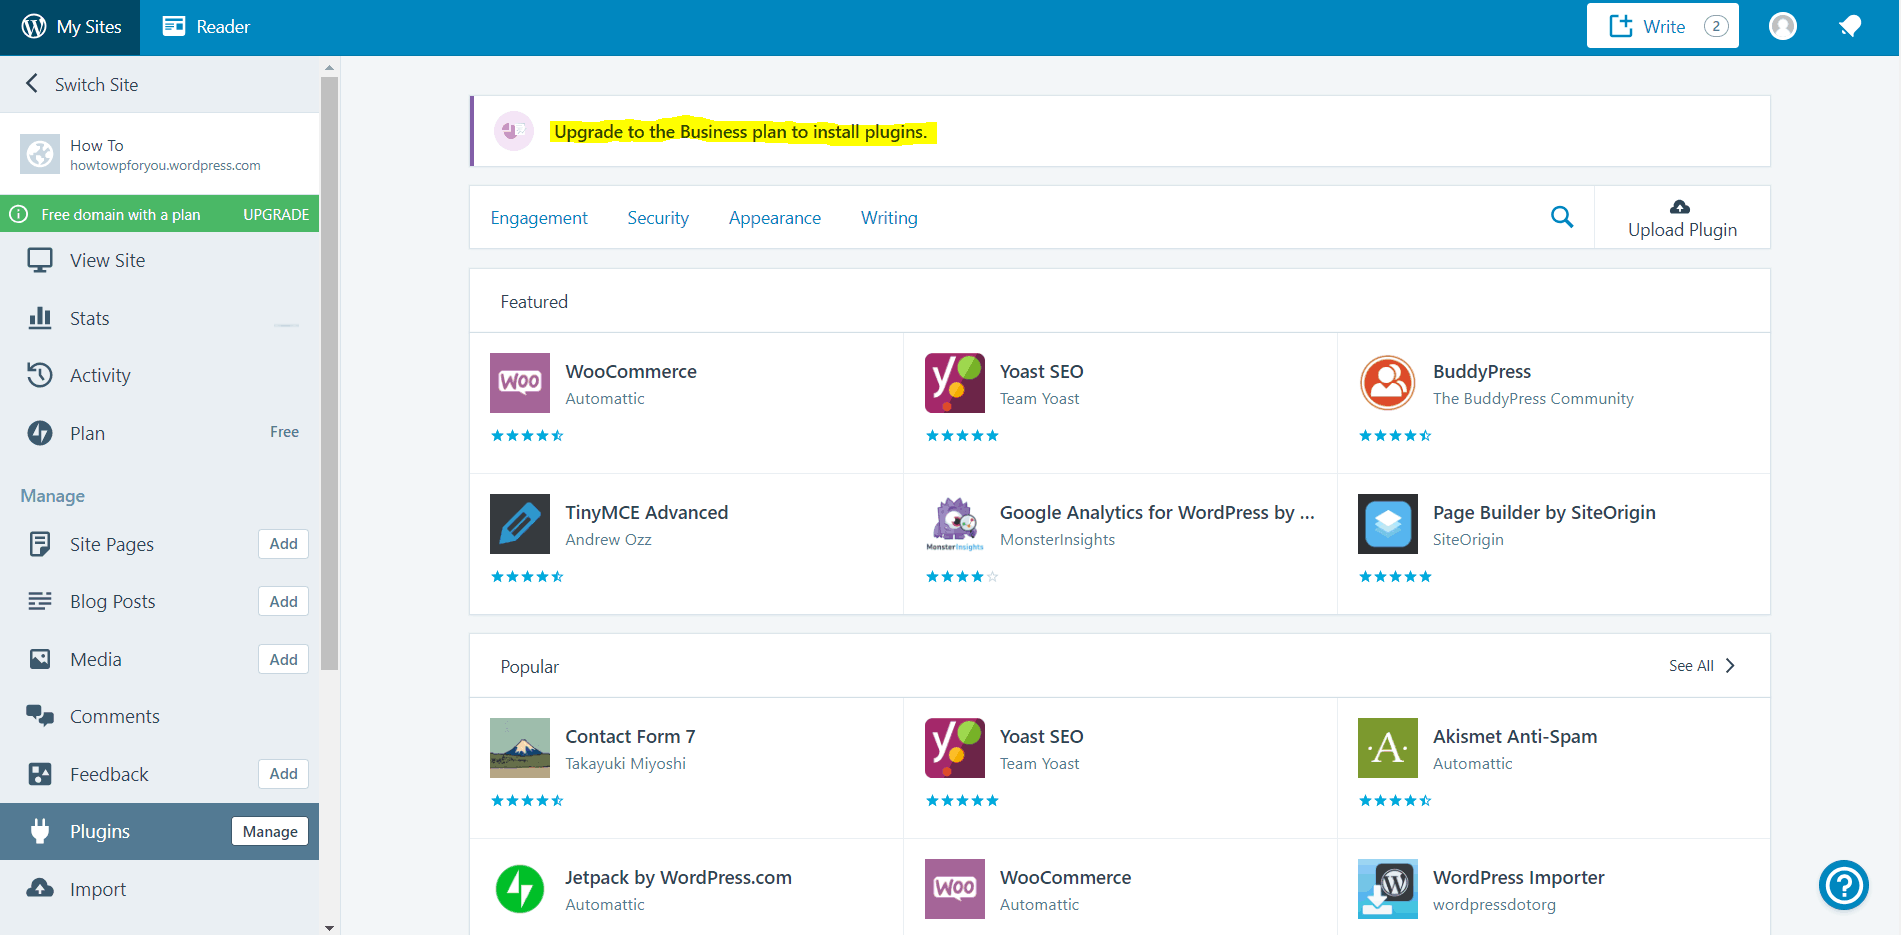Screen dimensions: 1901x935
Task: Click WordPress Importer plugin title
Action: click(x=1518, y=877)
